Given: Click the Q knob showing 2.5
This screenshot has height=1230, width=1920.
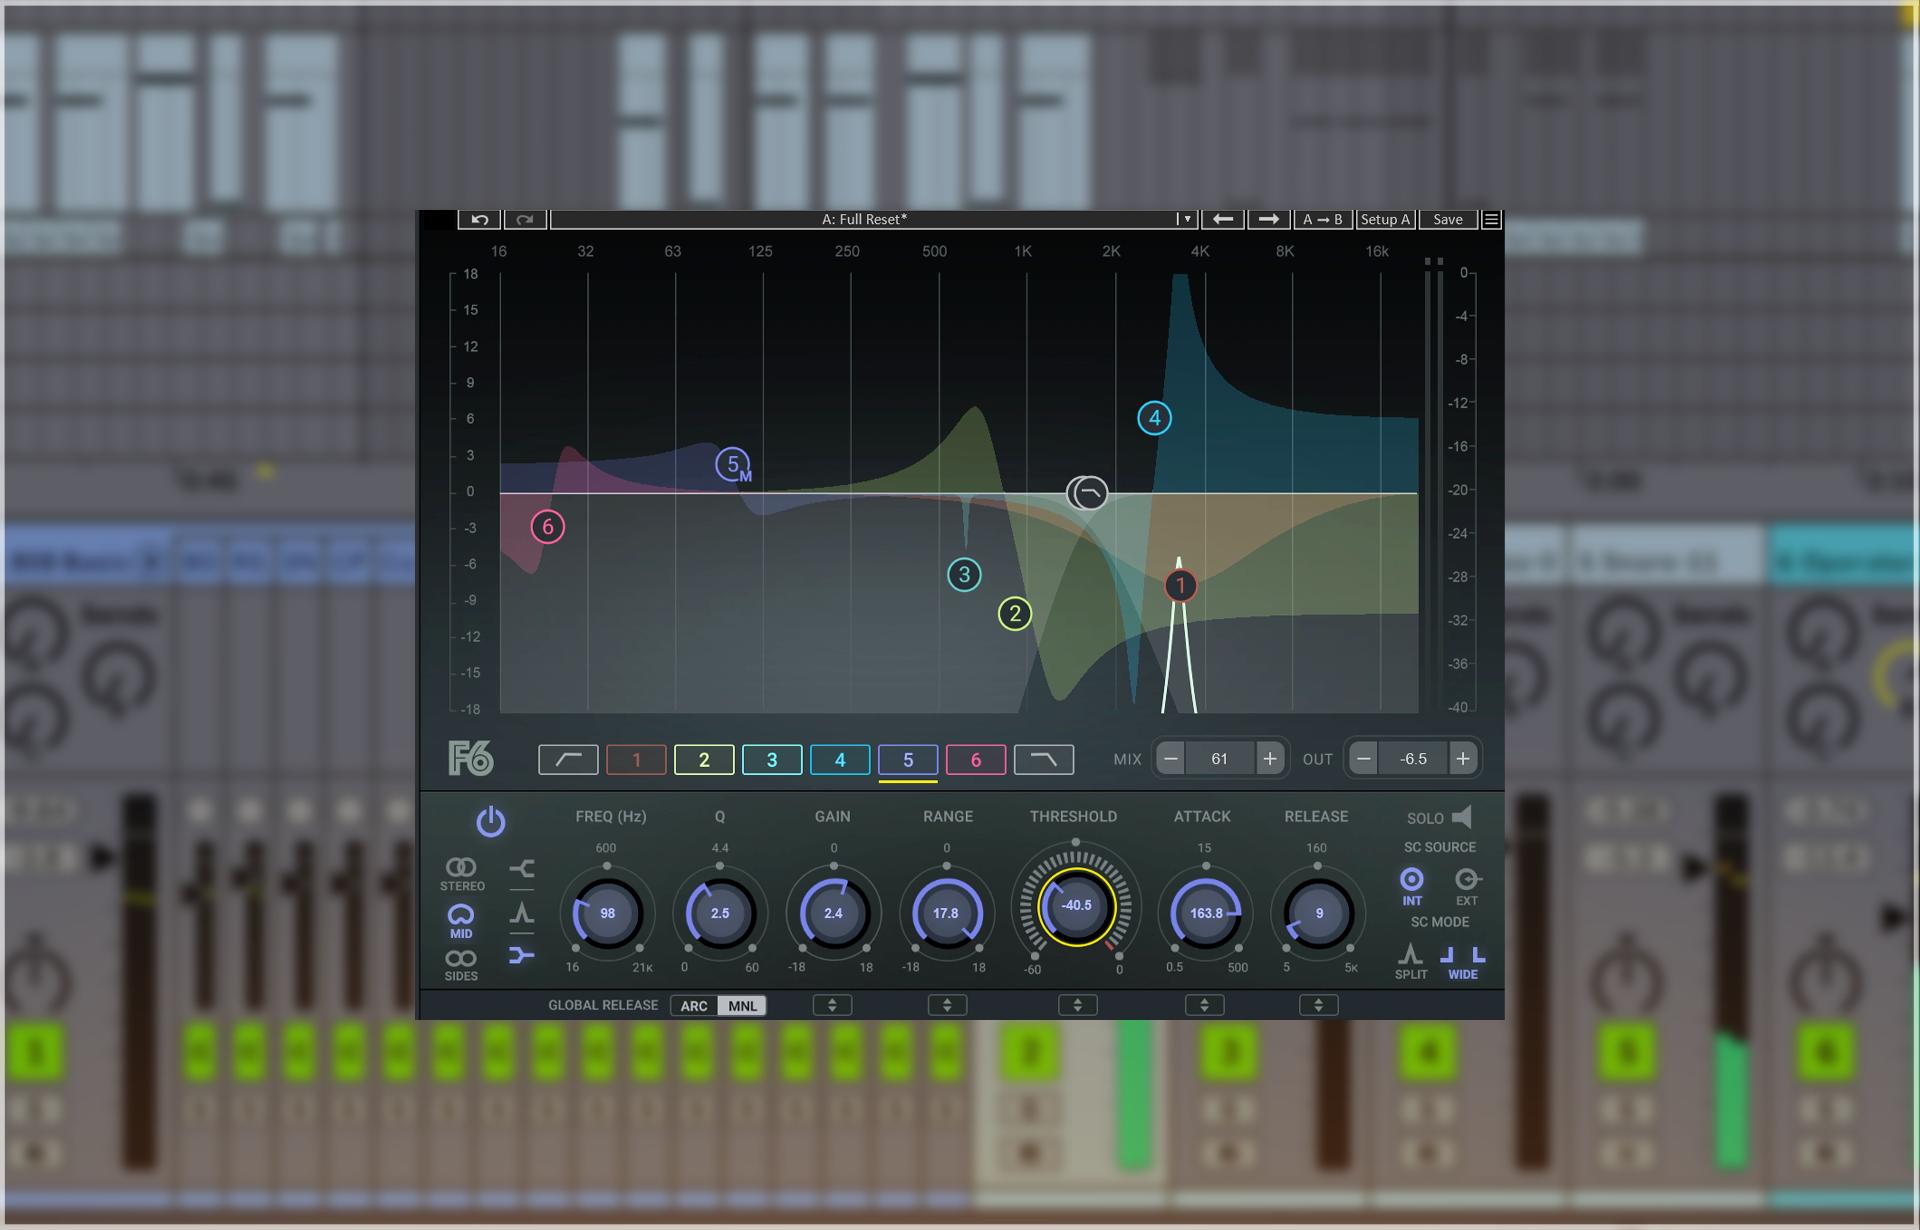Looking at the screenshot, I should click(x=720, y=913).
